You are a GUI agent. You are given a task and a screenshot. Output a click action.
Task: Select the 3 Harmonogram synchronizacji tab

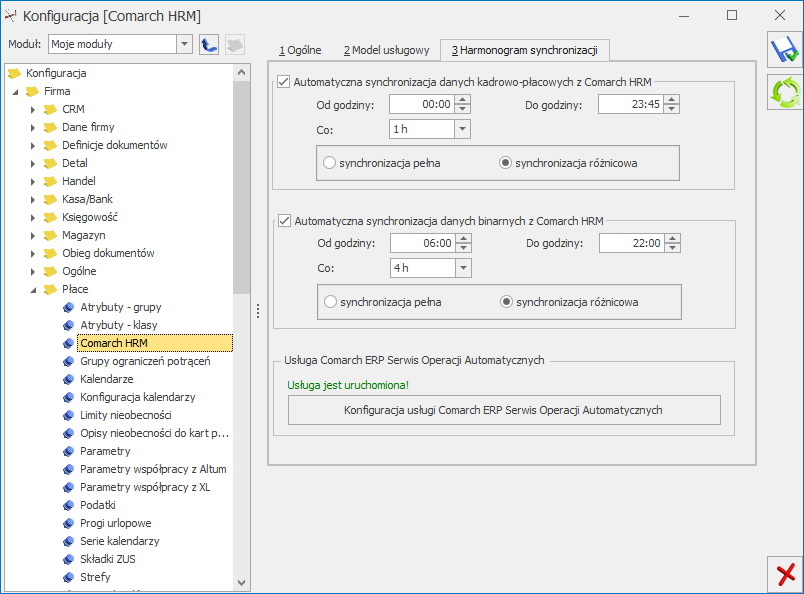point(525,50)
